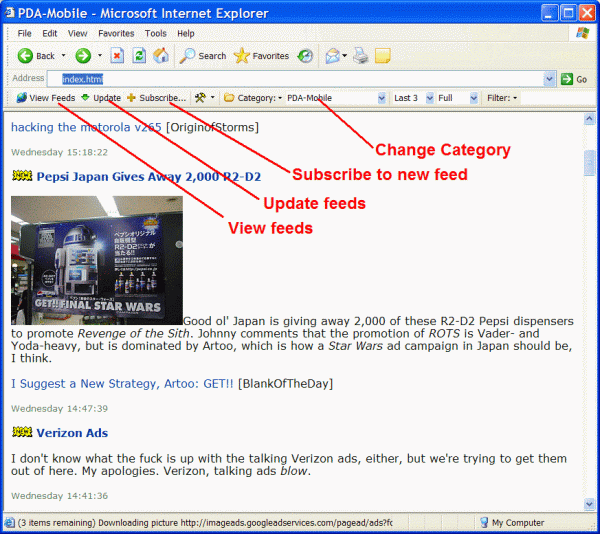Click the R2-D2 Pepsi poster image
This screenshot has height=534, width=600.
(x=97, y=260)
